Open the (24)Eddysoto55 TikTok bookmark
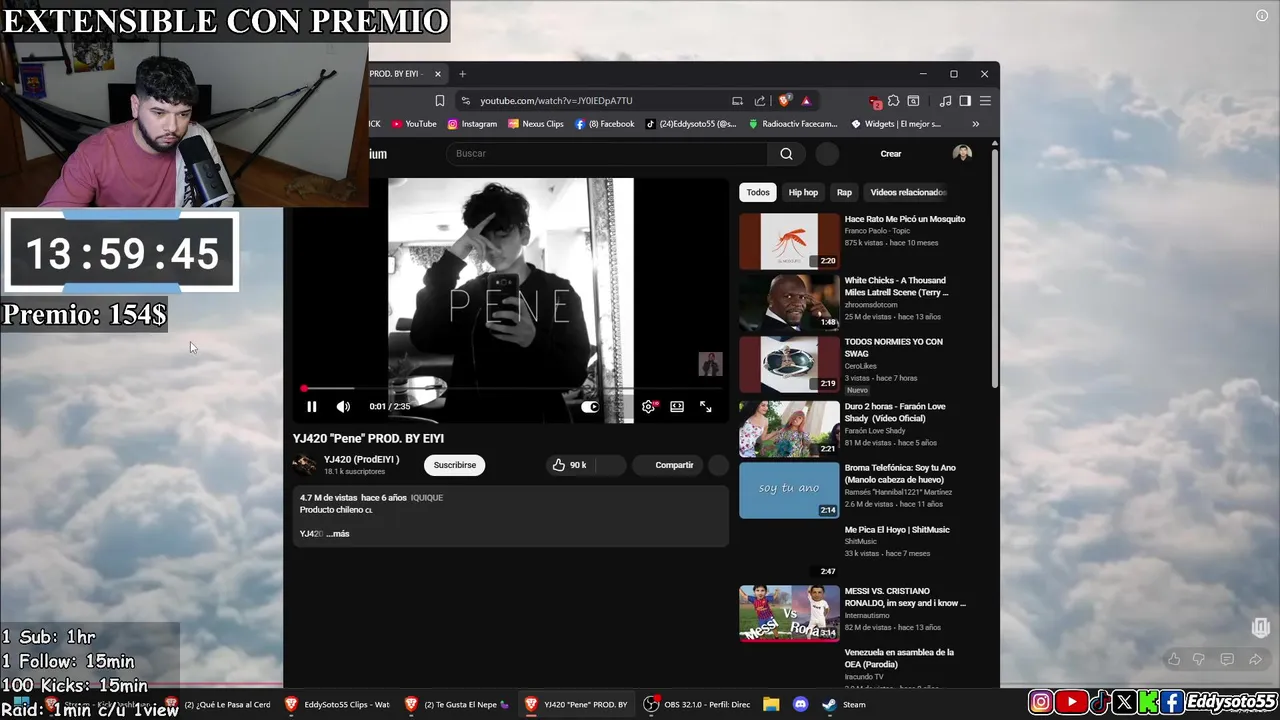The width and height of the screenshot is (1280, 720). (691, 124)
